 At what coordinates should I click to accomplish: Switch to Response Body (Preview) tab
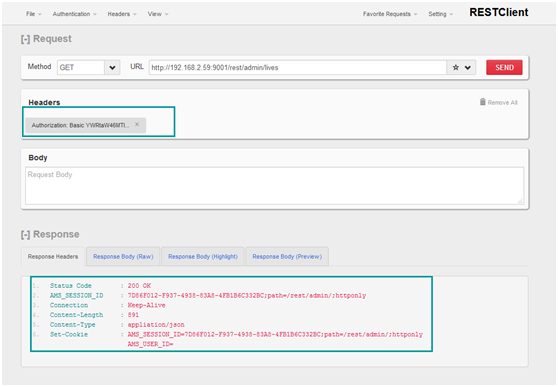click(287, 256)
